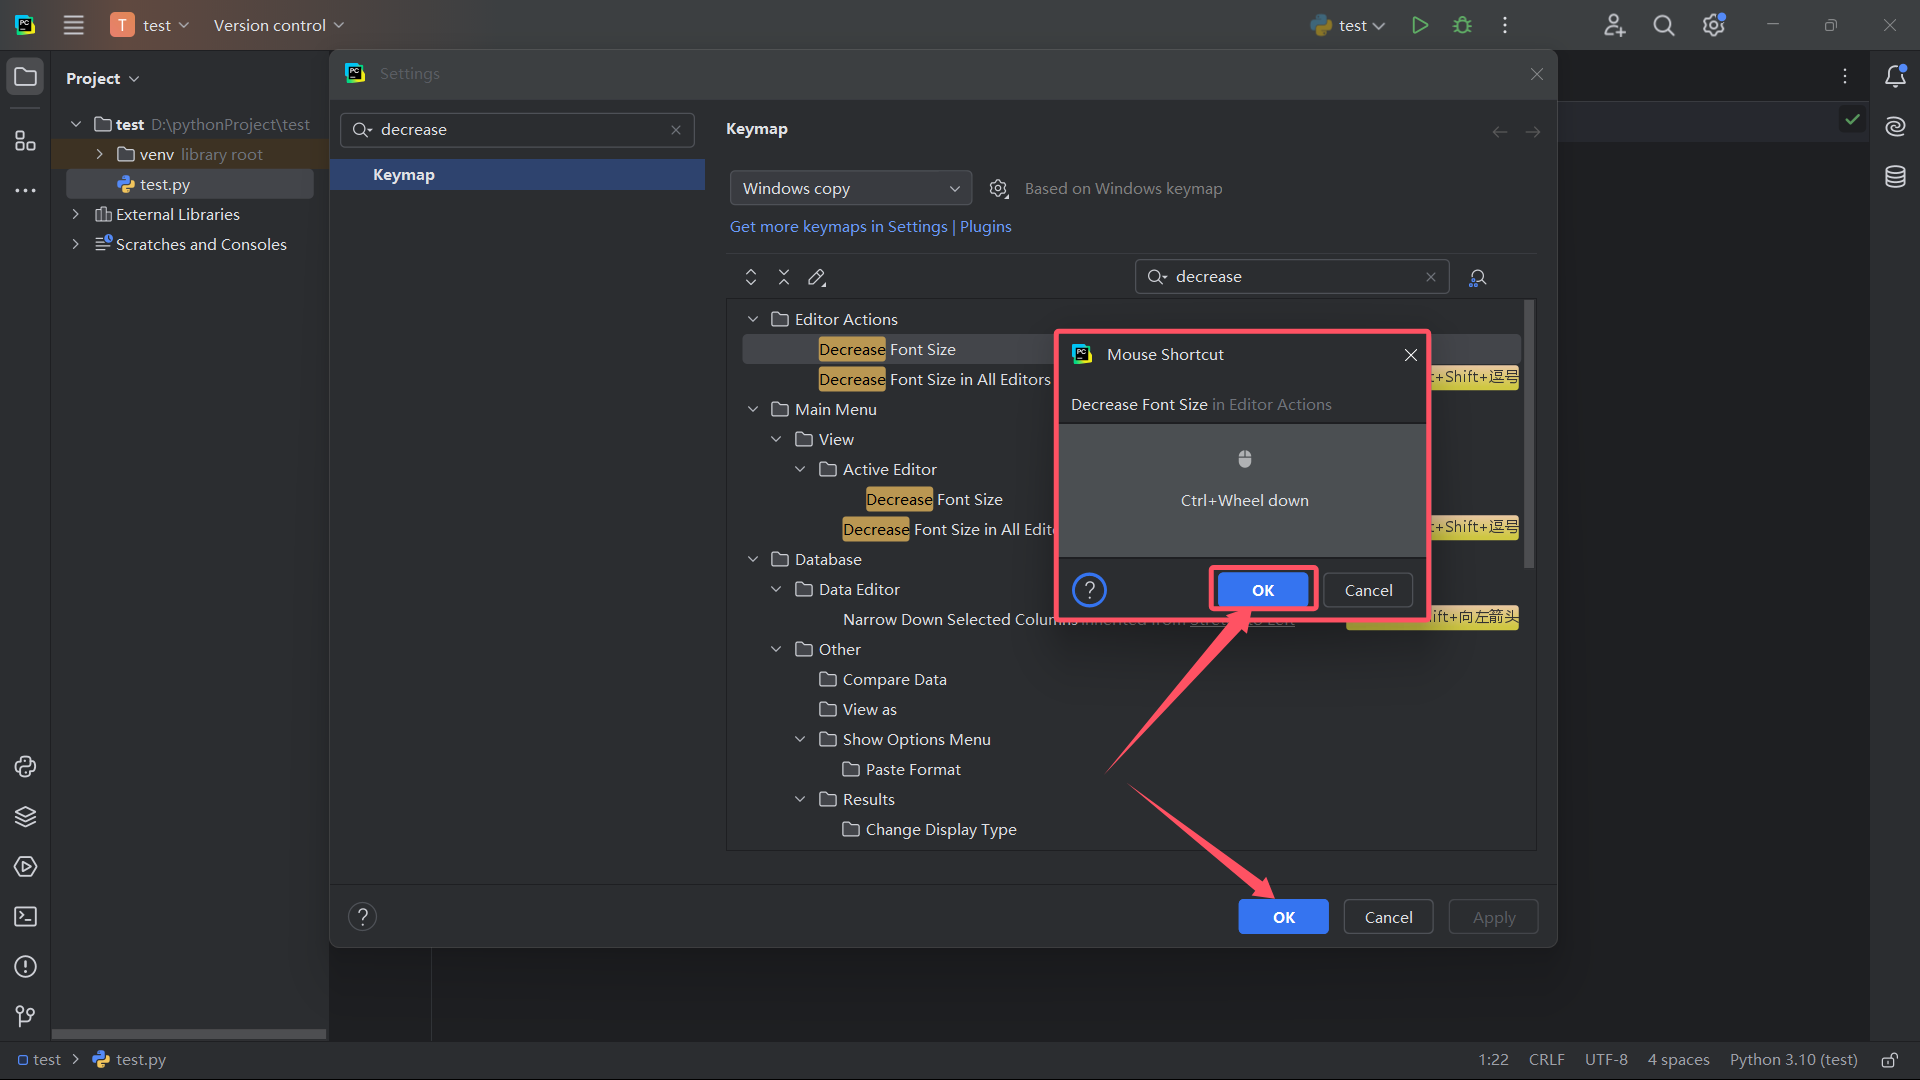This screenshot has height=1080, width=1920.
Task: Open the Database tool window icon
Action: [x=1895, y=177]
